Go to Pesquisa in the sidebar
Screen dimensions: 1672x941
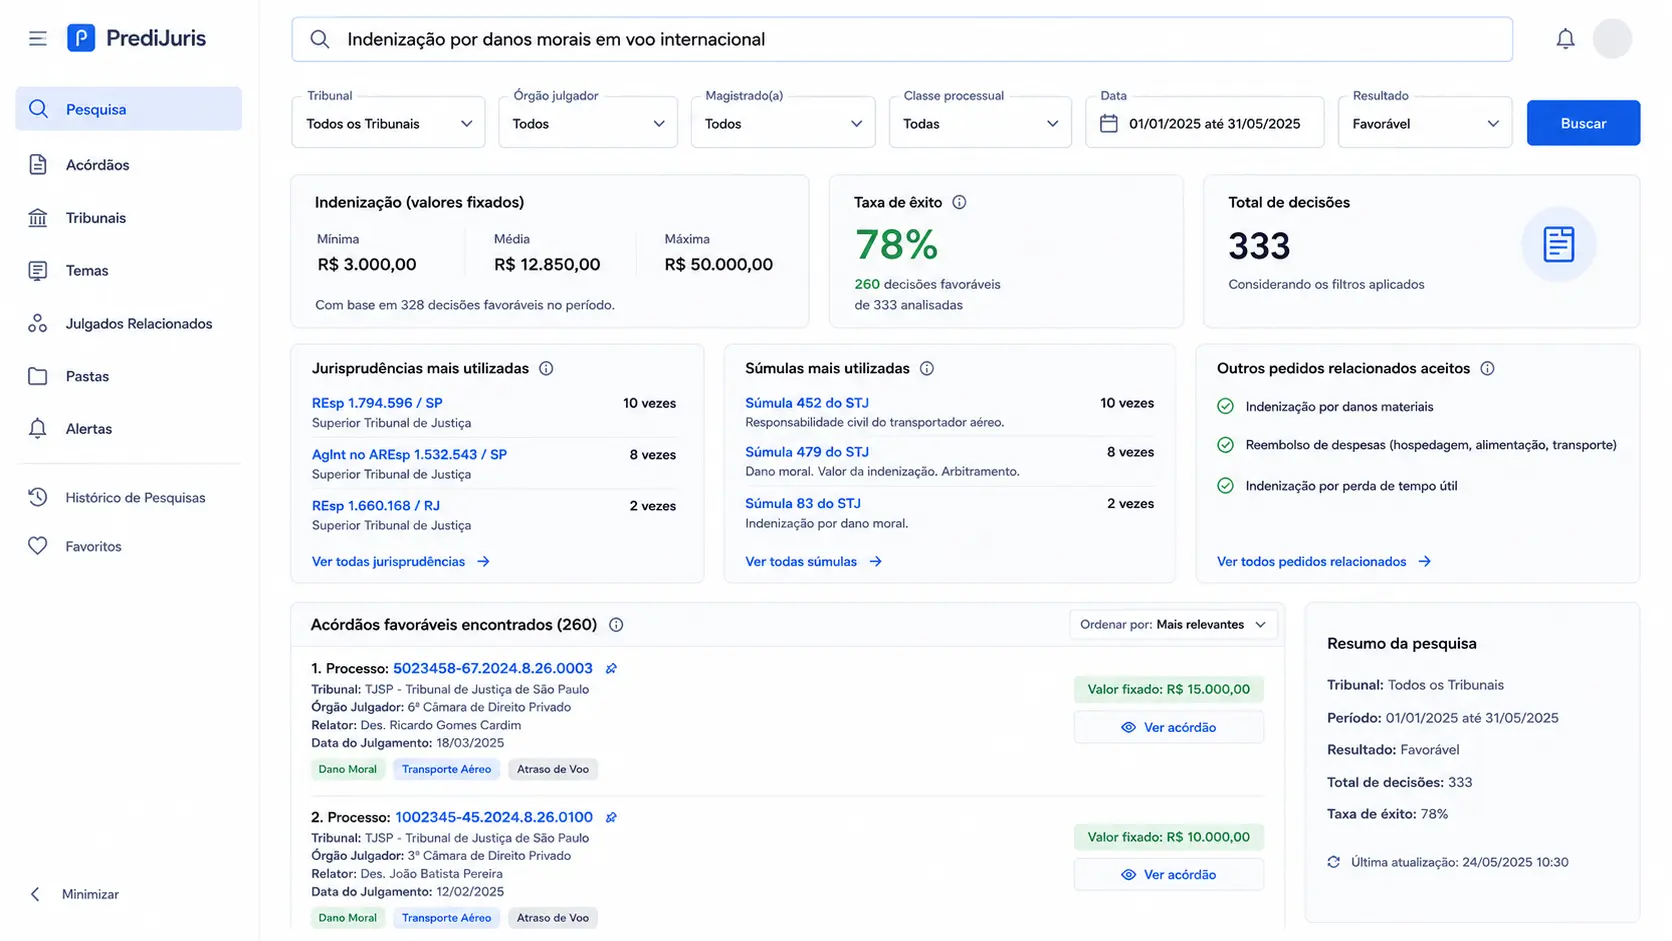128,109
